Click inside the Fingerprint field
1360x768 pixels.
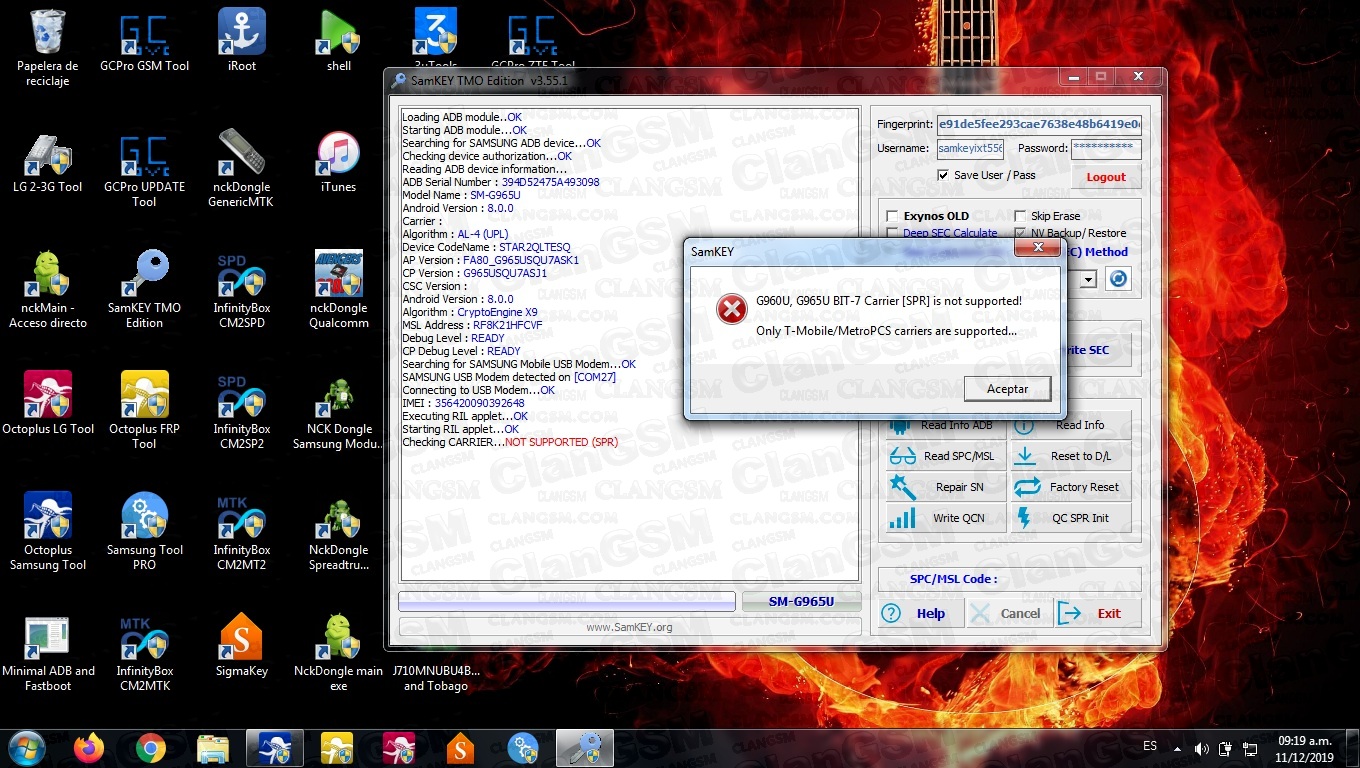[1039, 124]
